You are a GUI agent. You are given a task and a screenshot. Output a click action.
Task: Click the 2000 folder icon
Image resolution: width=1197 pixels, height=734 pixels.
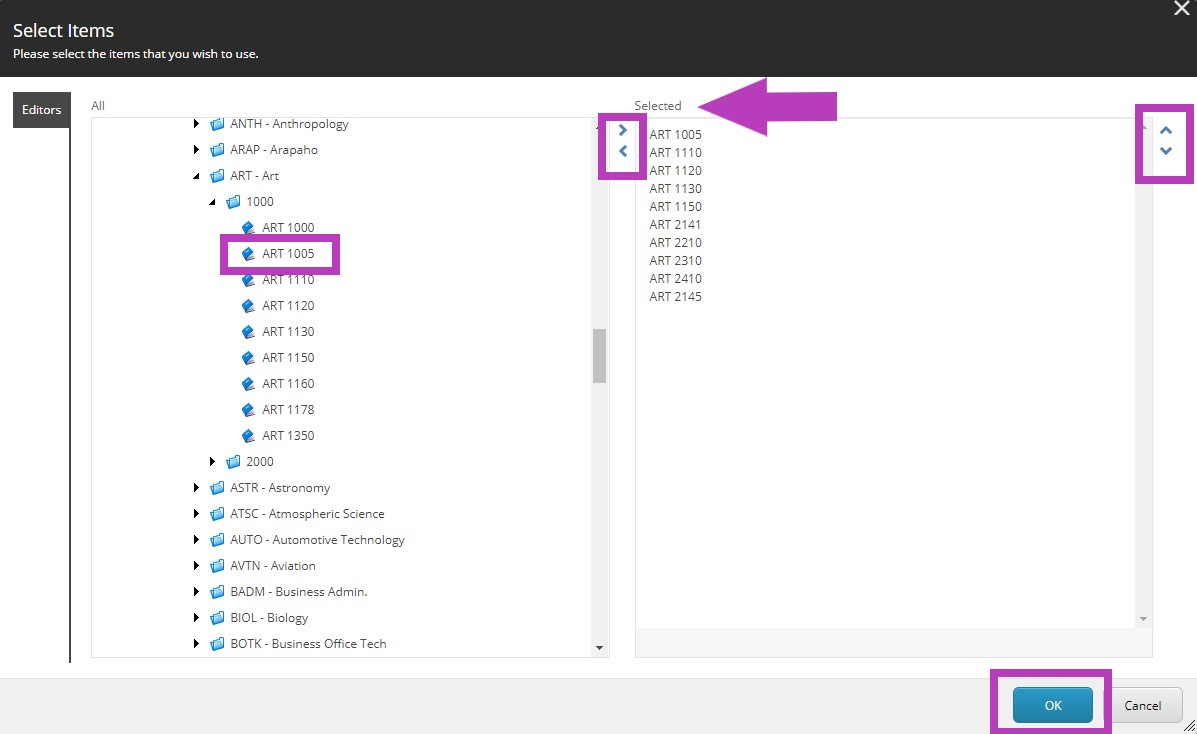[234, 461]
